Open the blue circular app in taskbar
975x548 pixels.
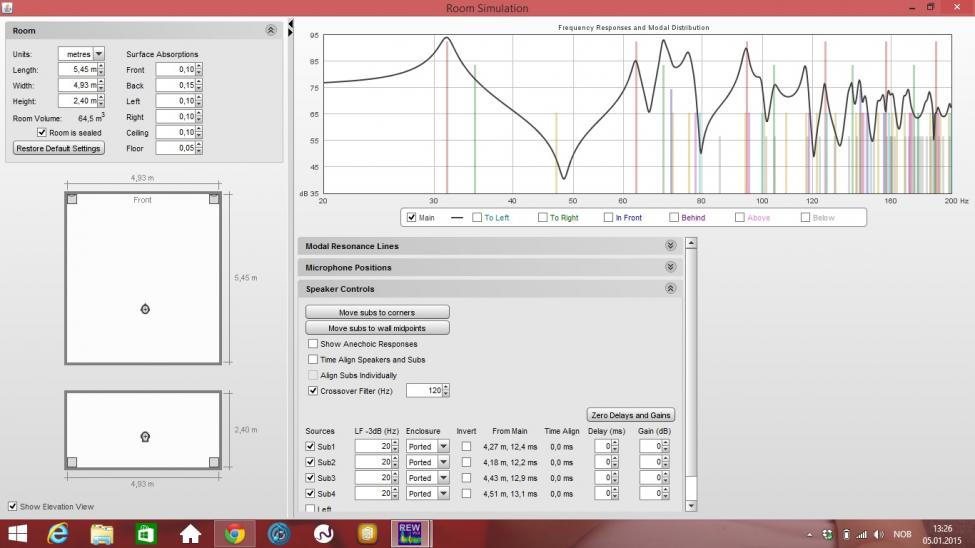point(279,534)
